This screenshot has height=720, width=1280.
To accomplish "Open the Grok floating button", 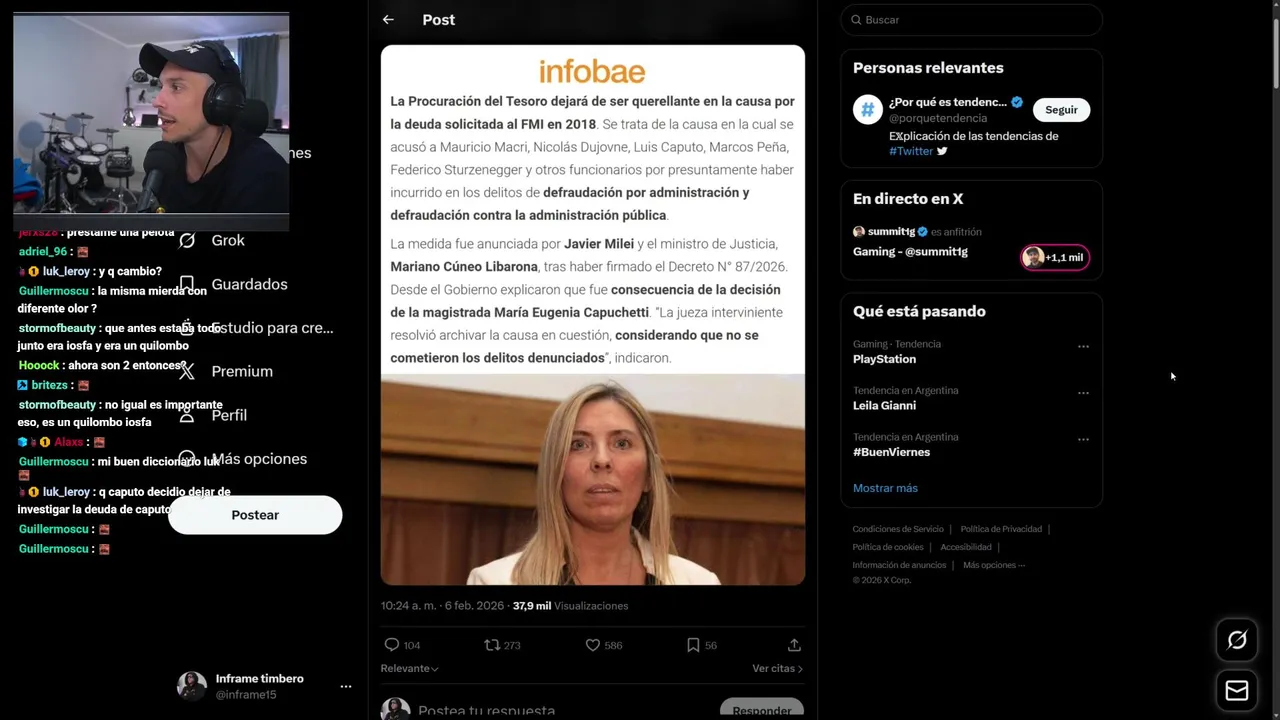I will 1237,640.
